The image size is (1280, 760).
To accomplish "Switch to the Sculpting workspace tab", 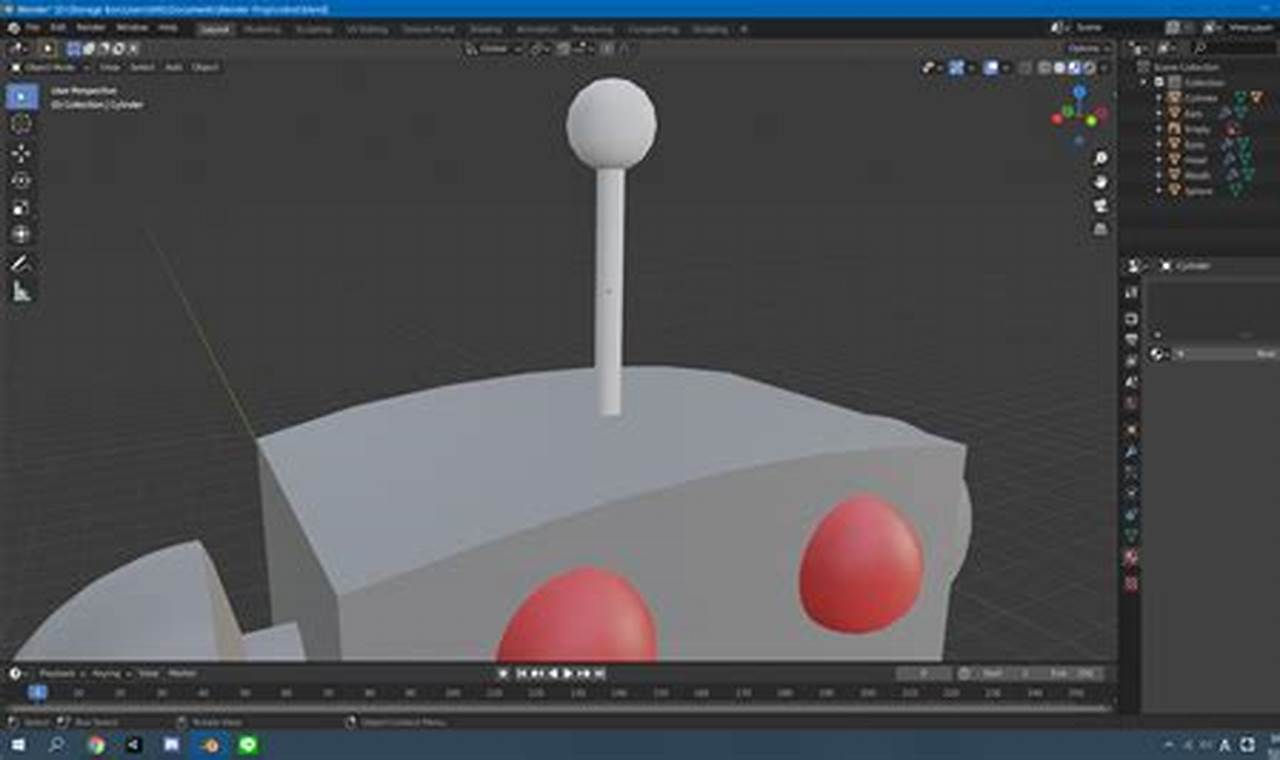I will [x=313, y=30].
